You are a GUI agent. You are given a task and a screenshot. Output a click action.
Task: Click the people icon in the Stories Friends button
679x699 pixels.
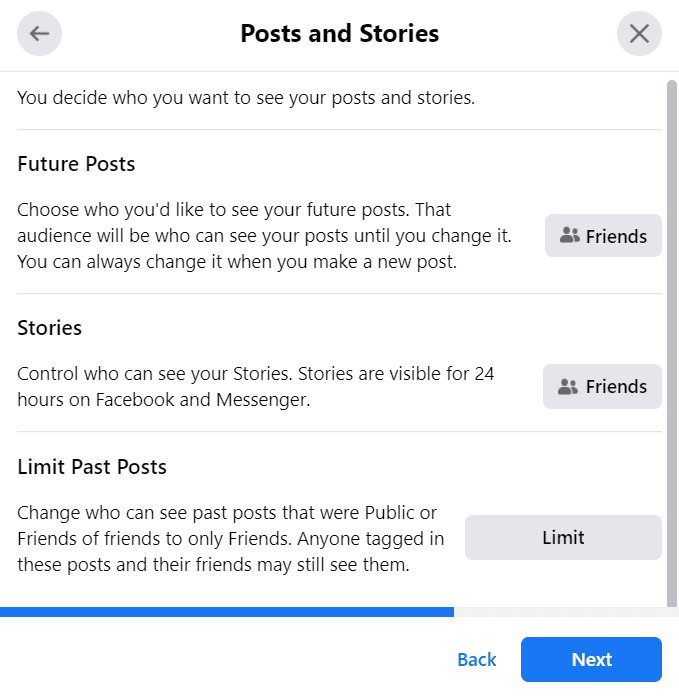(x=568, y=387)
